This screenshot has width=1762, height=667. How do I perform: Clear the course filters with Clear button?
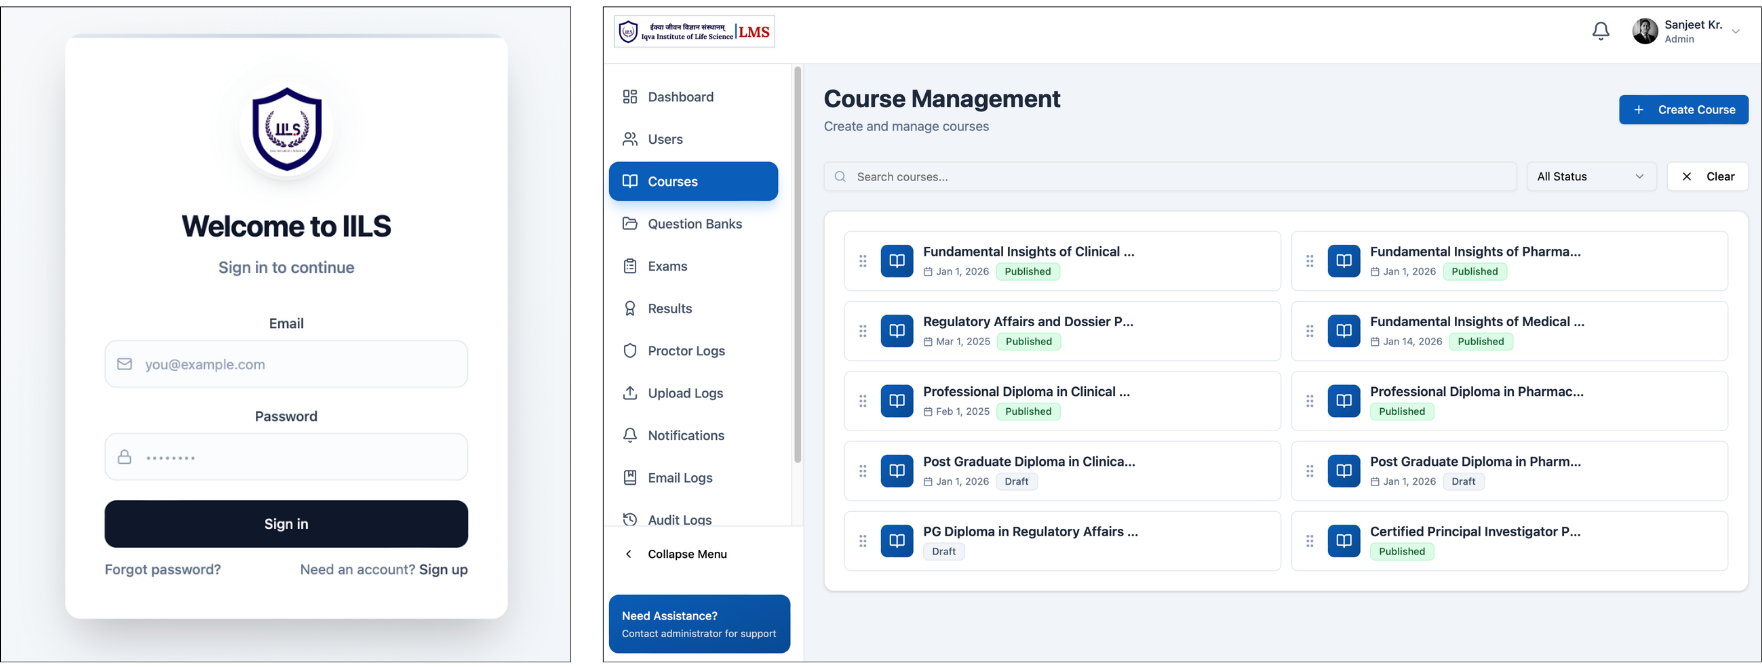[x=1707, y=177]
